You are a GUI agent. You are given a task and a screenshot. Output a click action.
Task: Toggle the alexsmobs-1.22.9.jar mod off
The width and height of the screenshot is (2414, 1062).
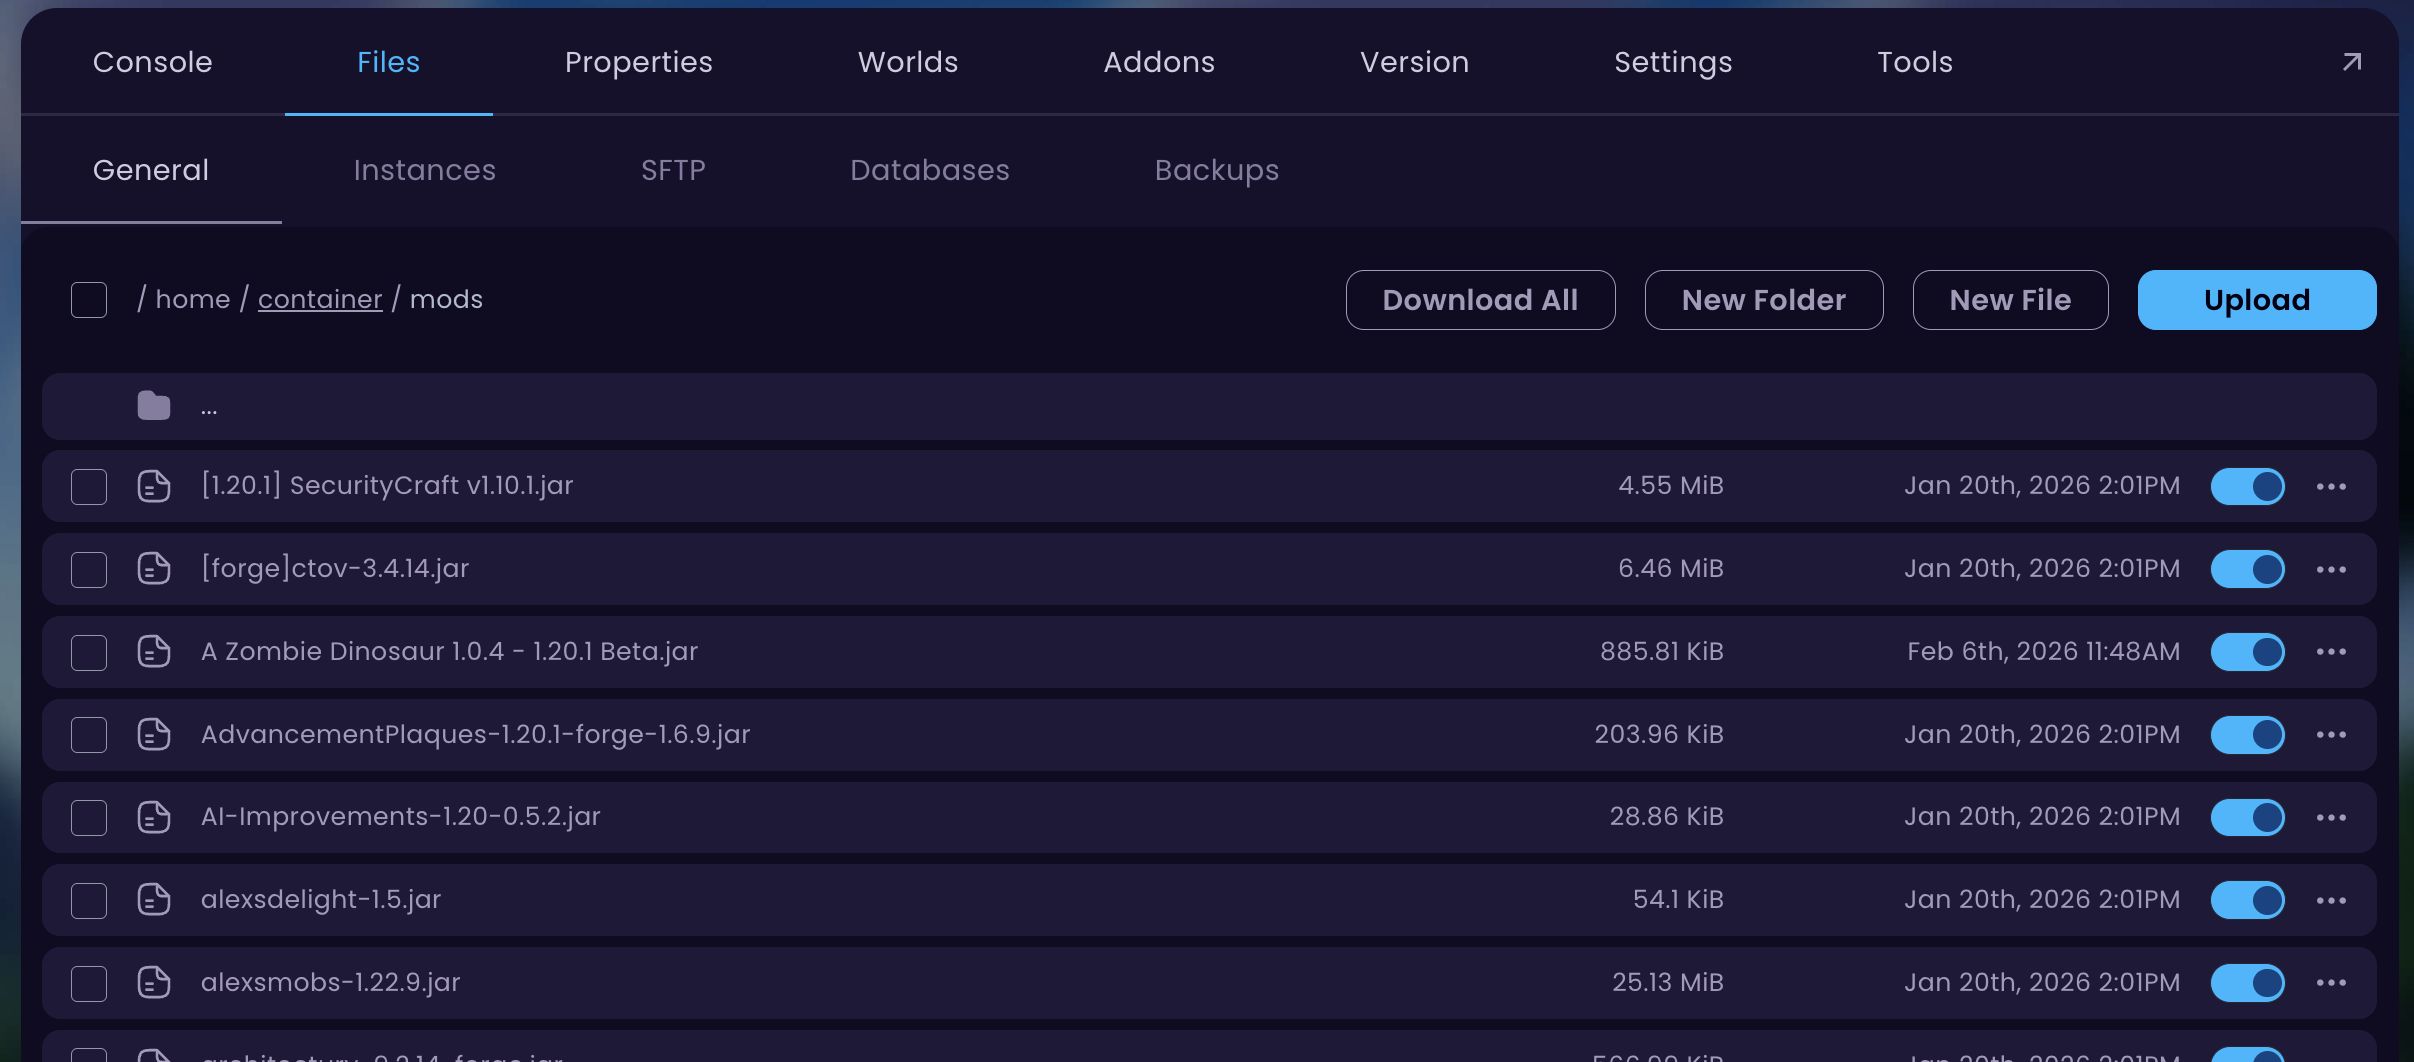click(x=2248, y=983)
